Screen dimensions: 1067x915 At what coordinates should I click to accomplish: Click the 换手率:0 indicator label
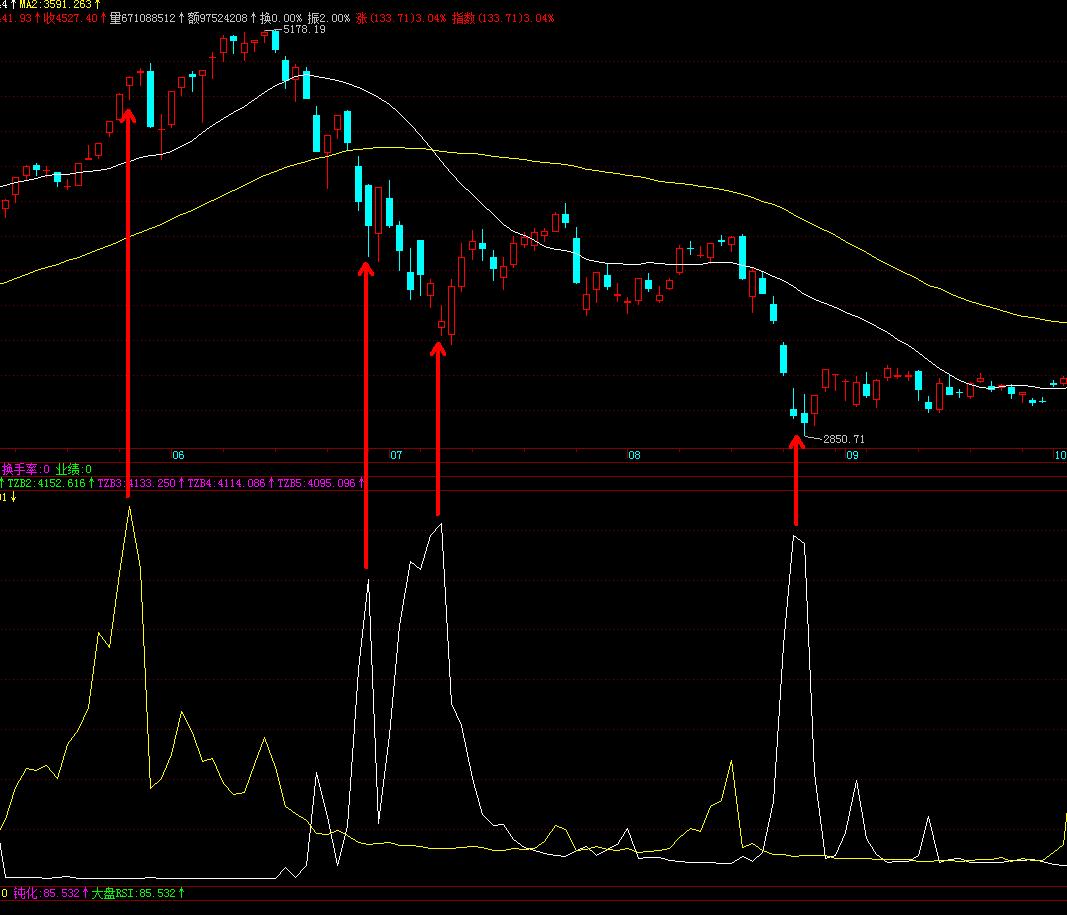pos(26,469)
